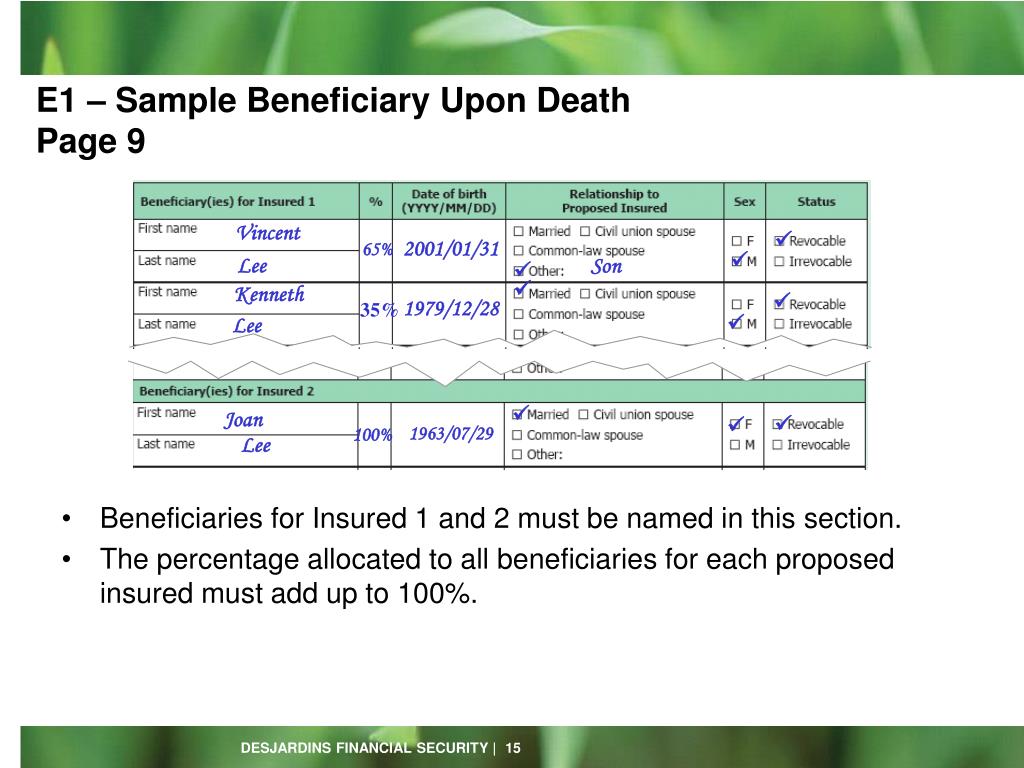The height and width of the screenshot is (768, 1024).
Task: Check the Other box in Joan's row
Action: click(517, 455)
